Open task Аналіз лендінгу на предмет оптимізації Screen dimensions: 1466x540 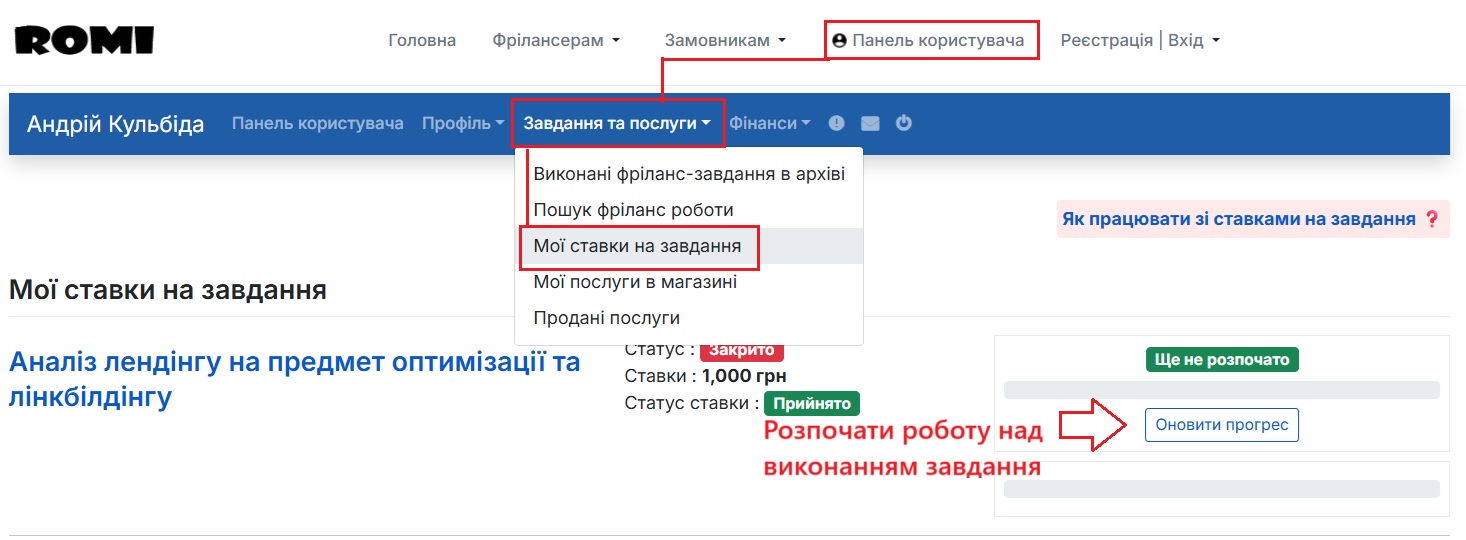[x=294, y=379]
